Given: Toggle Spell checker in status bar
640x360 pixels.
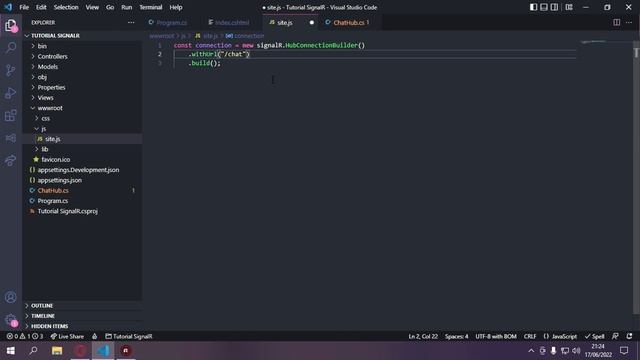Looking at the screenshot, I should [x=594, y=336].
